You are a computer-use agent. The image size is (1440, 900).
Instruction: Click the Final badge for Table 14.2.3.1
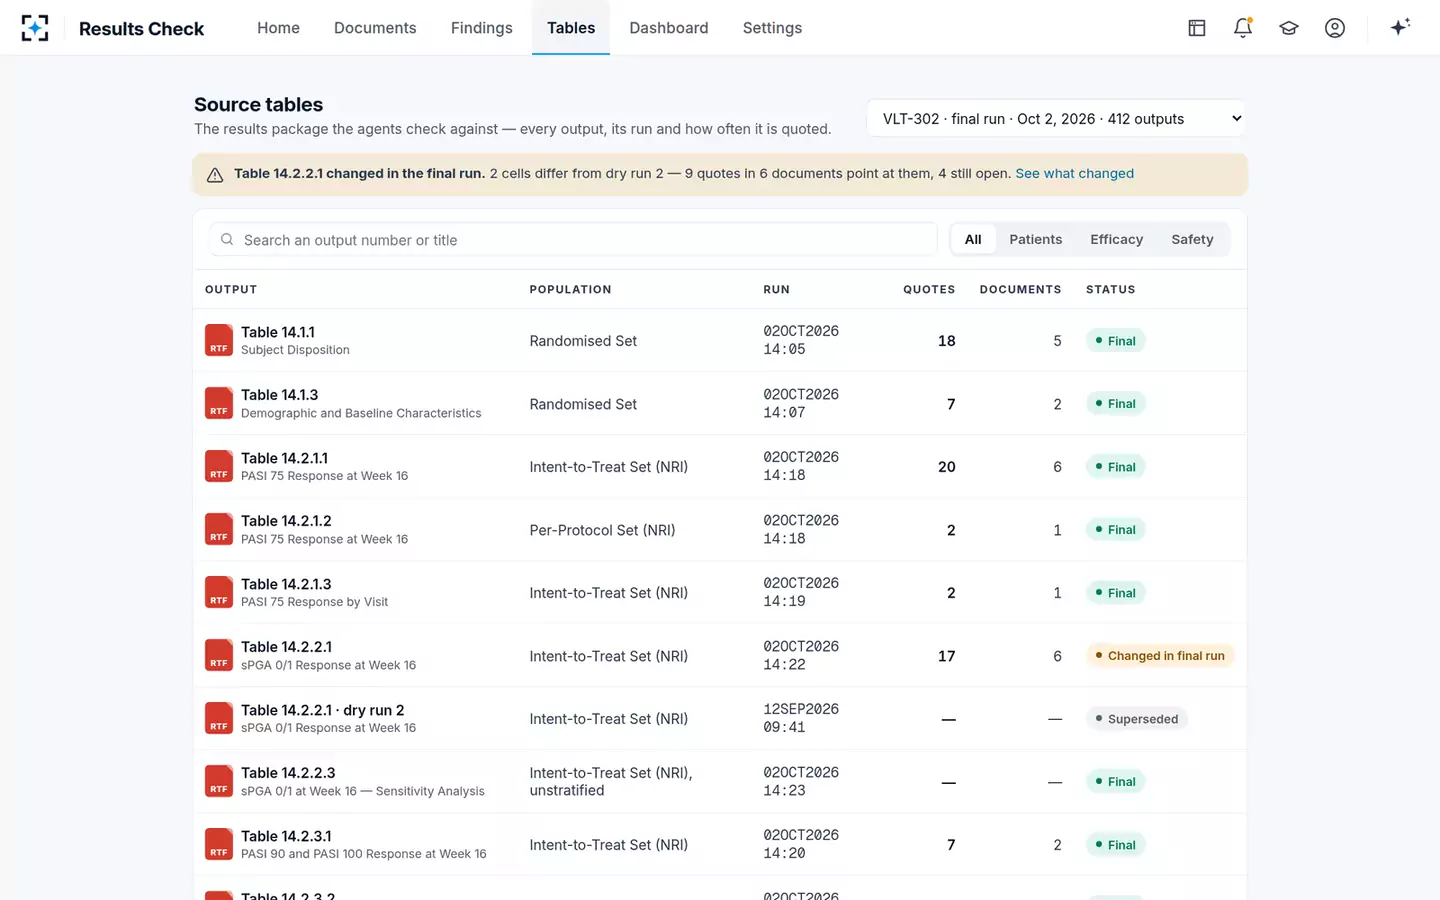coord(1115,845)
